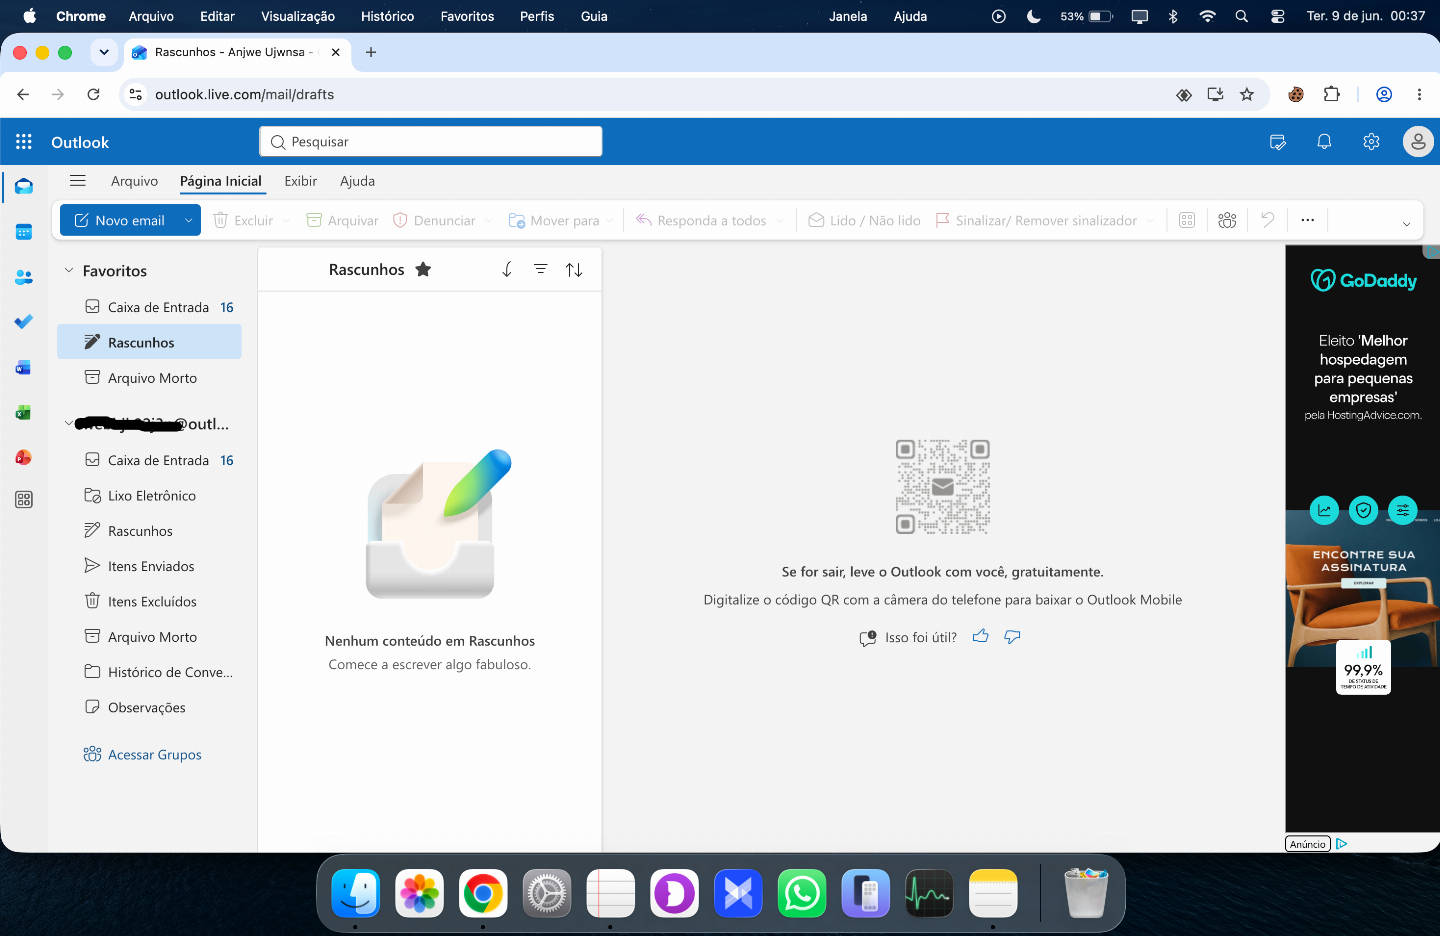Open WhatsApp from the Dock
The width and height of the screenshot is (1440, 936).
coord(802,894)
